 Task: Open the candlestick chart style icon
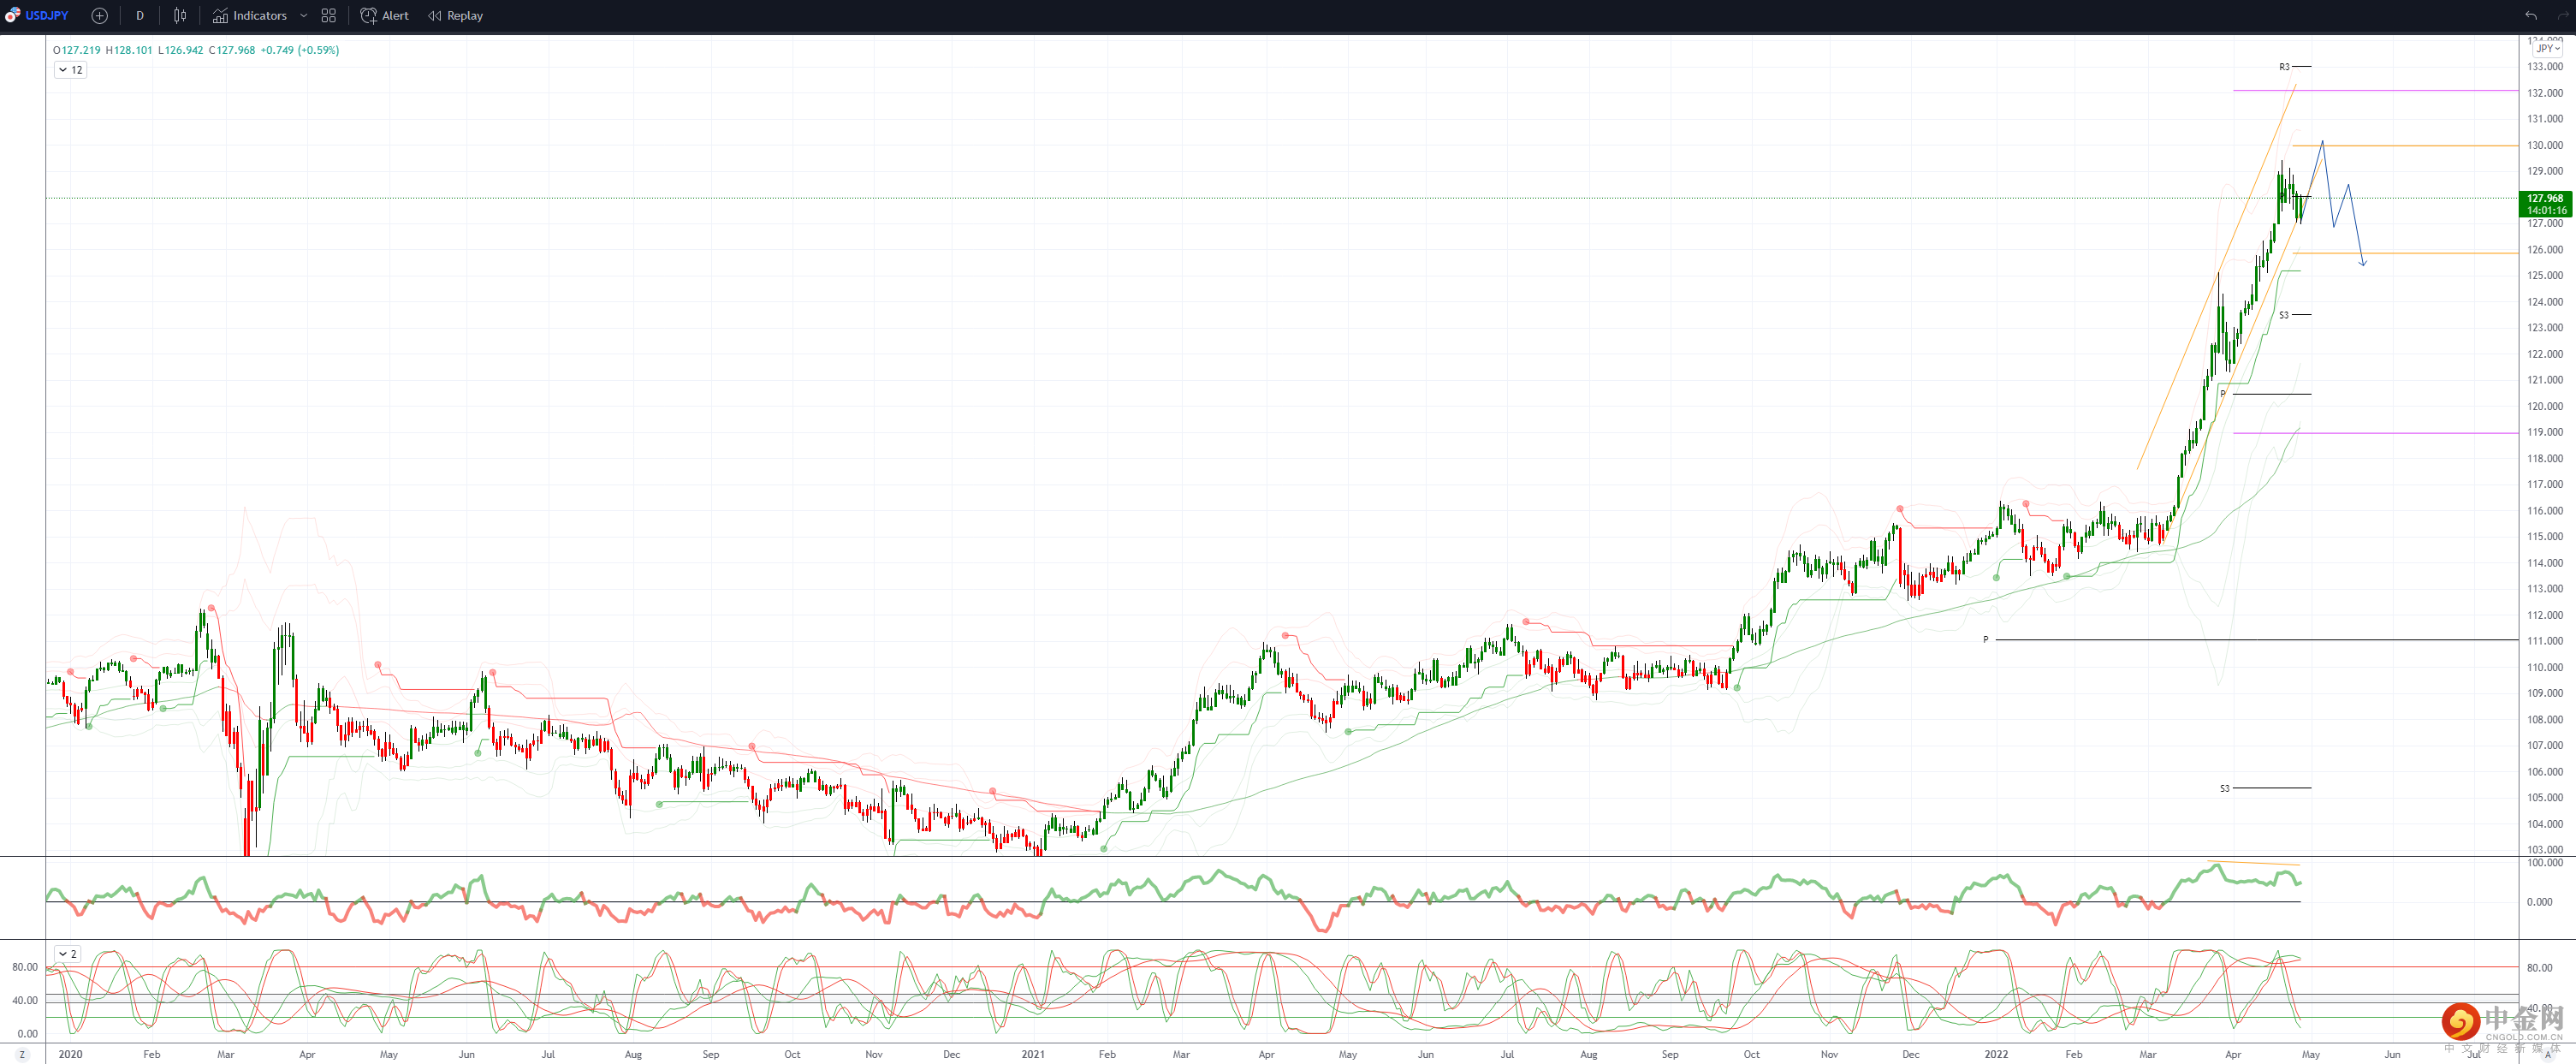[180, 15]
